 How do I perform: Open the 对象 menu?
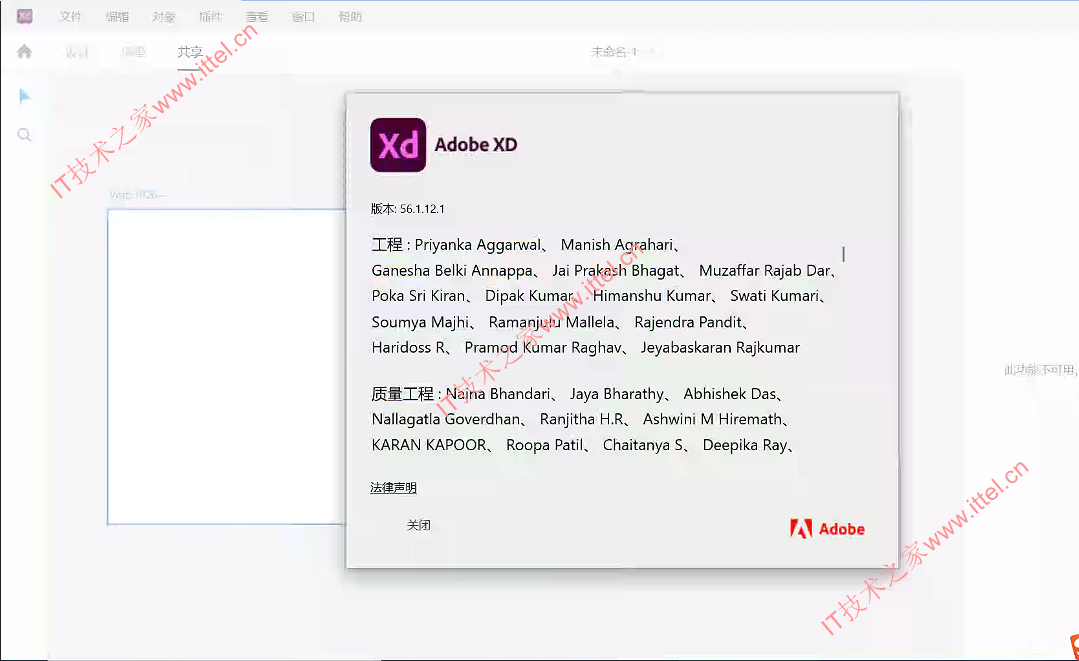click(x=164, y=17)
